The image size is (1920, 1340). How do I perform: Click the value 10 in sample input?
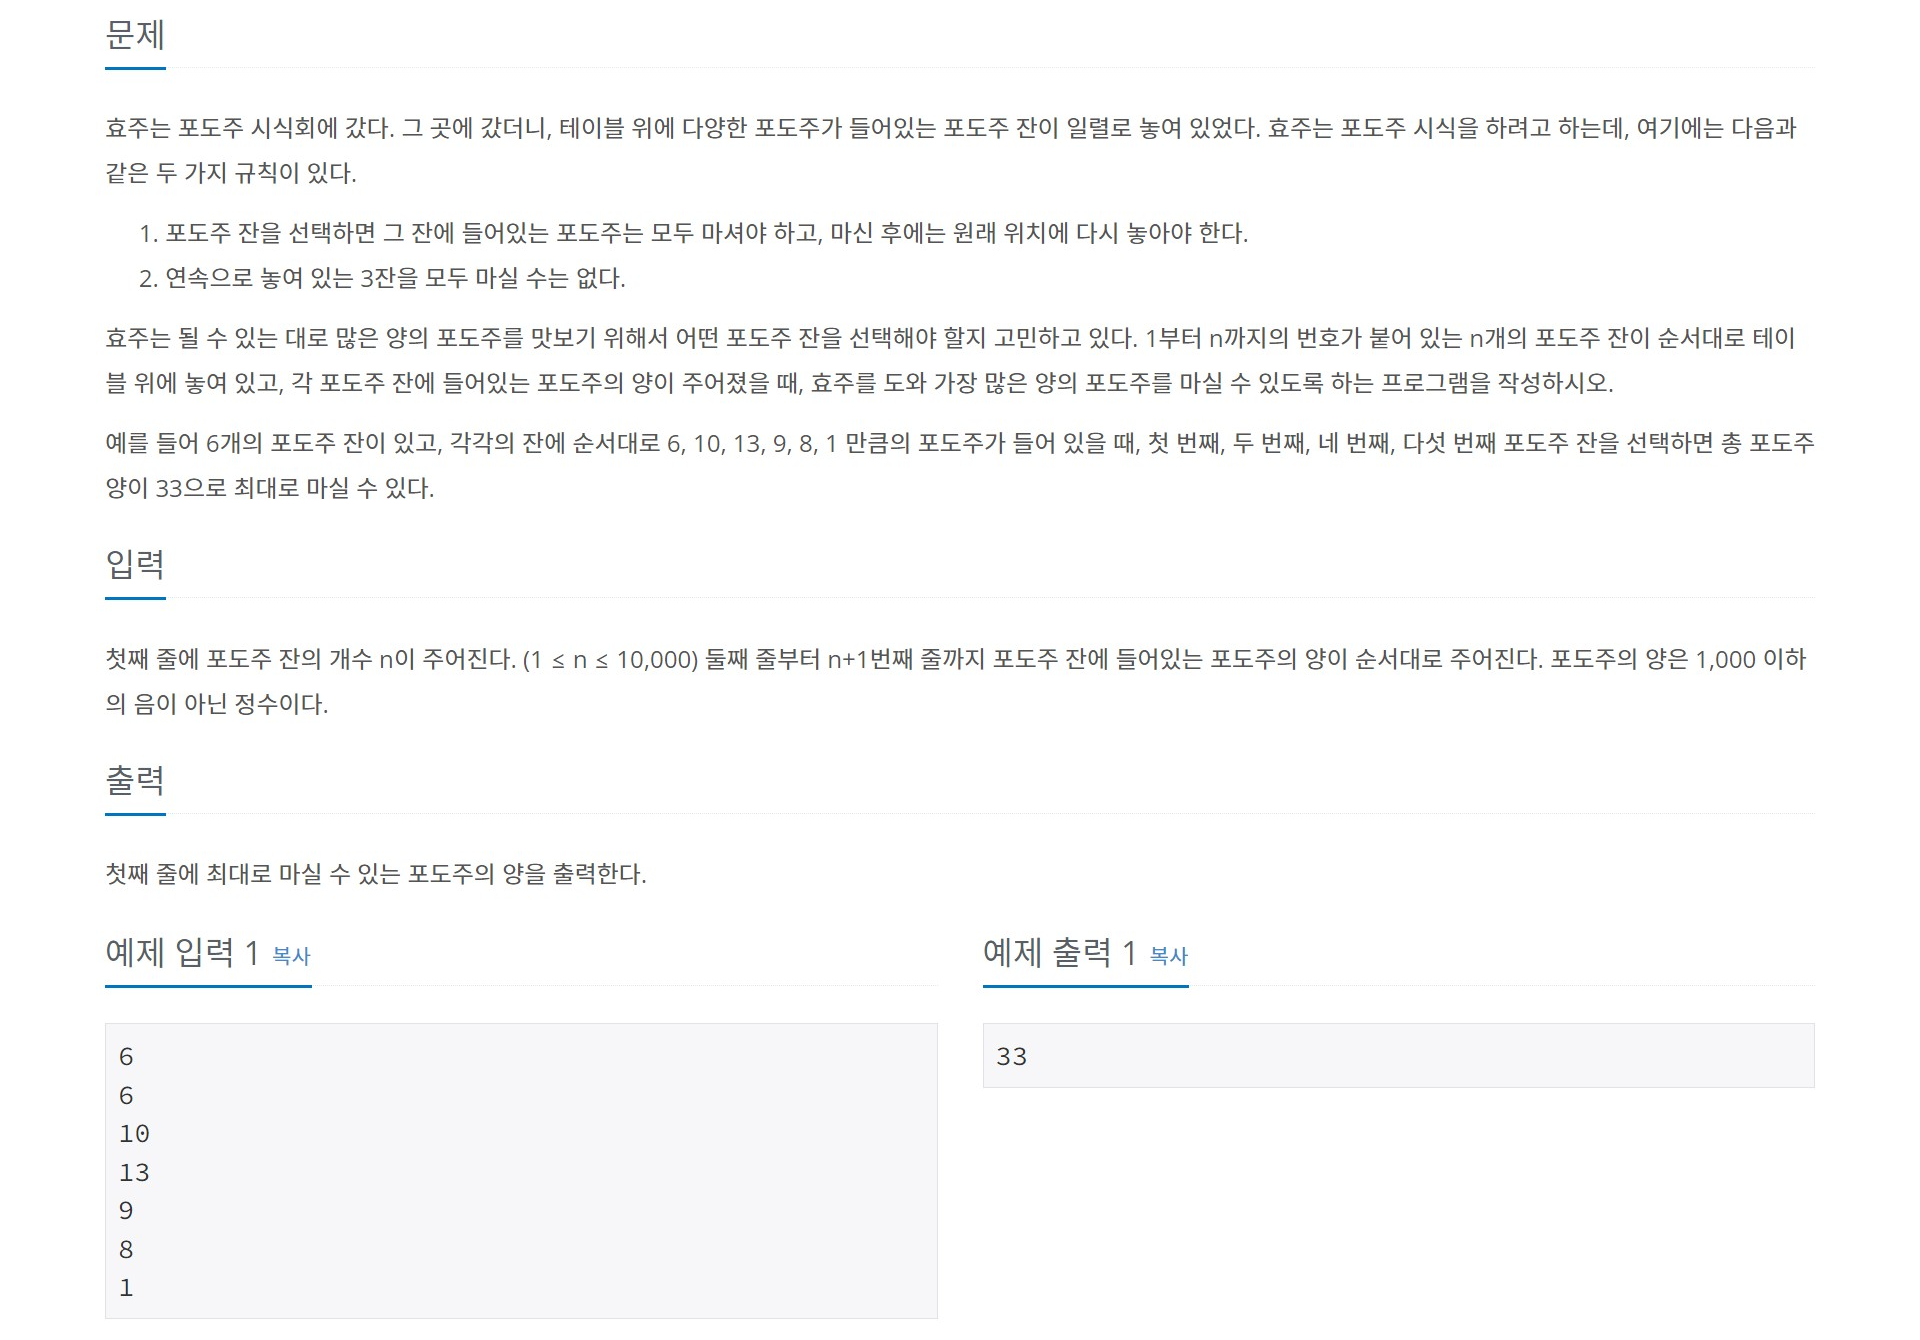pos(134,1134)
